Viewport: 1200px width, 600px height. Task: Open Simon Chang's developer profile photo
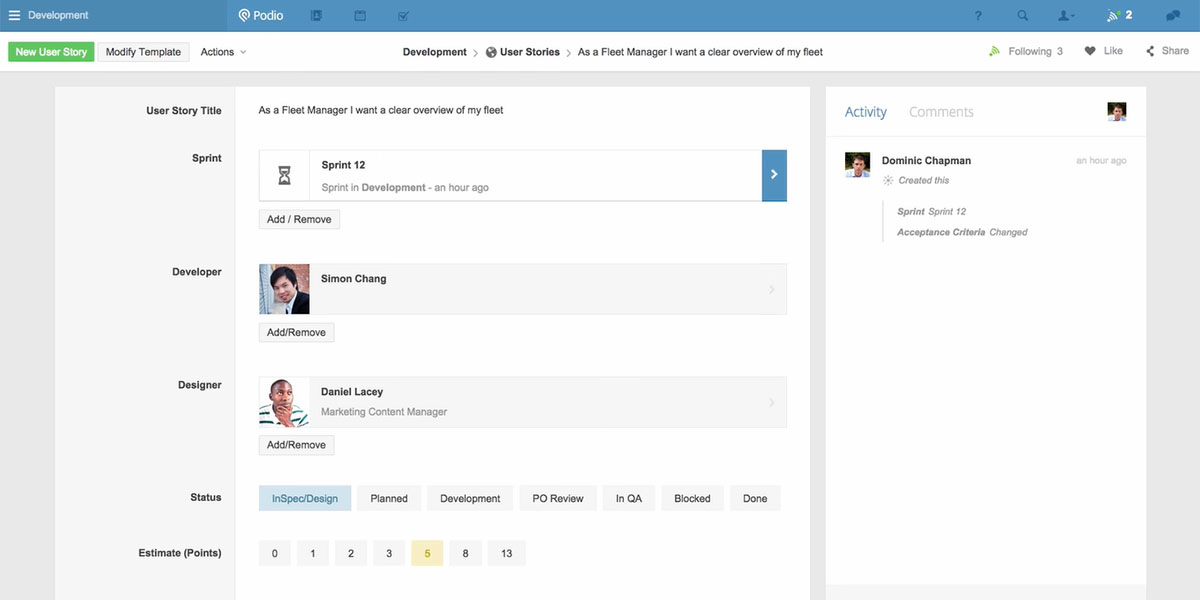click(284, 289)
